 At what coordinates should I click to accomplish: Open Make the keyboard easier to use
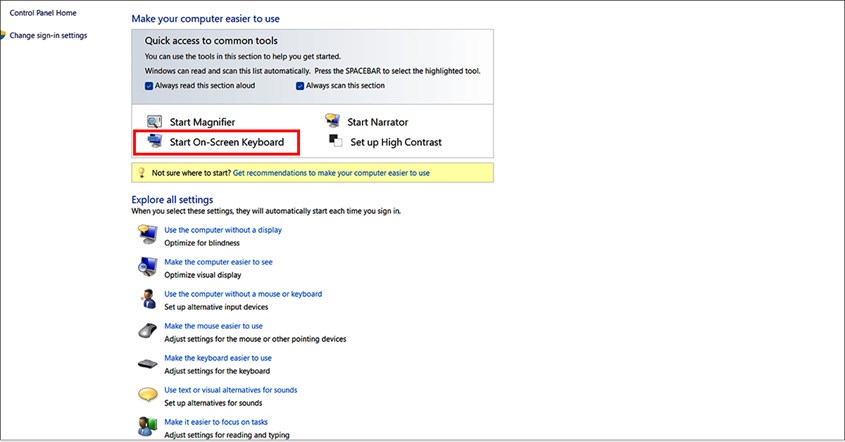pyautogui.click(x=218, y=358)
